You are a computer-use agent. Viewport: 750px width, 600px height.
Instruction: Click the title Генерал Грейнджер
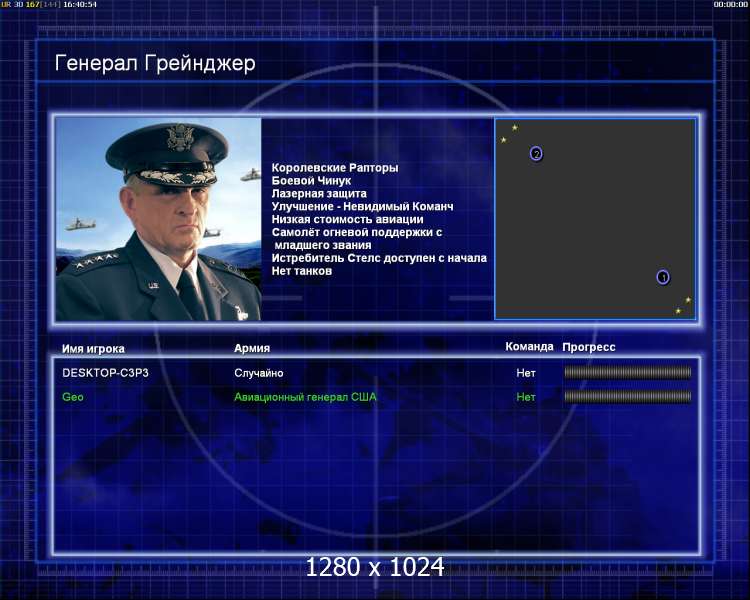pyautogui.click(x=155, y=63)
